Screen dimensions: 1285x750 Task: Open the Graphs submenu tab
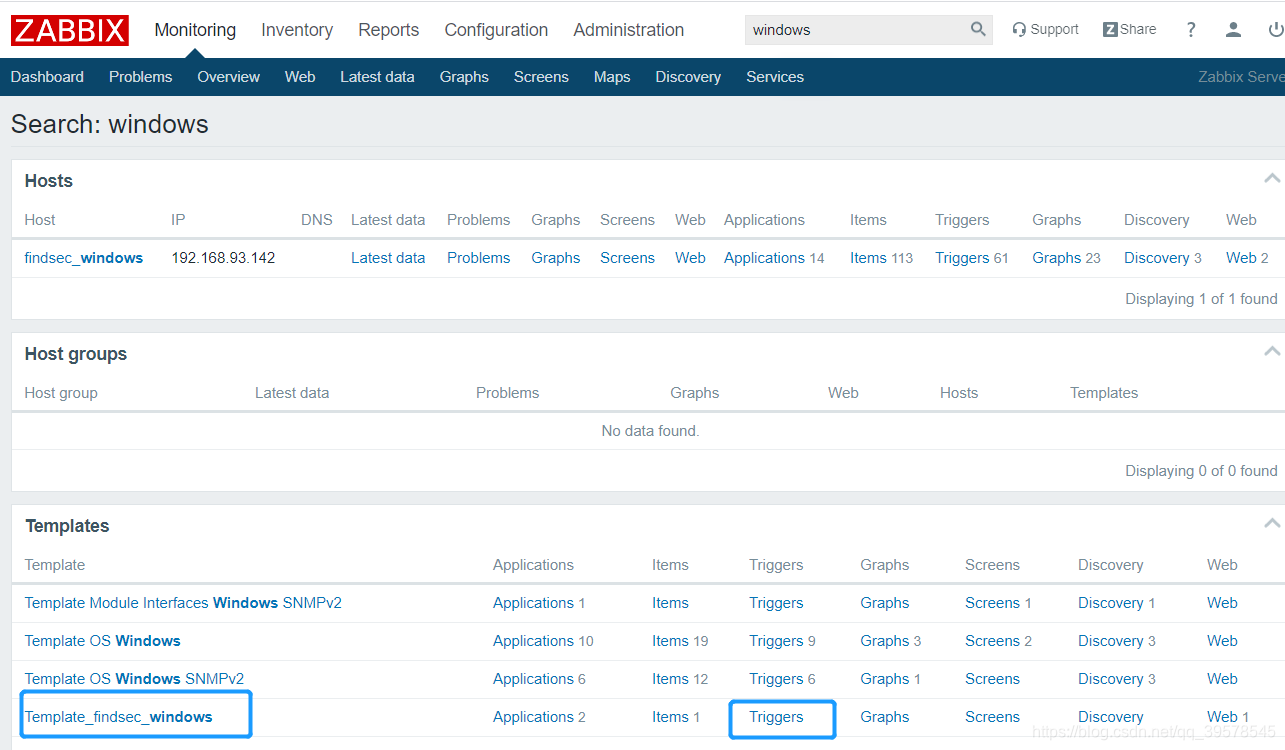coord(464,77)
